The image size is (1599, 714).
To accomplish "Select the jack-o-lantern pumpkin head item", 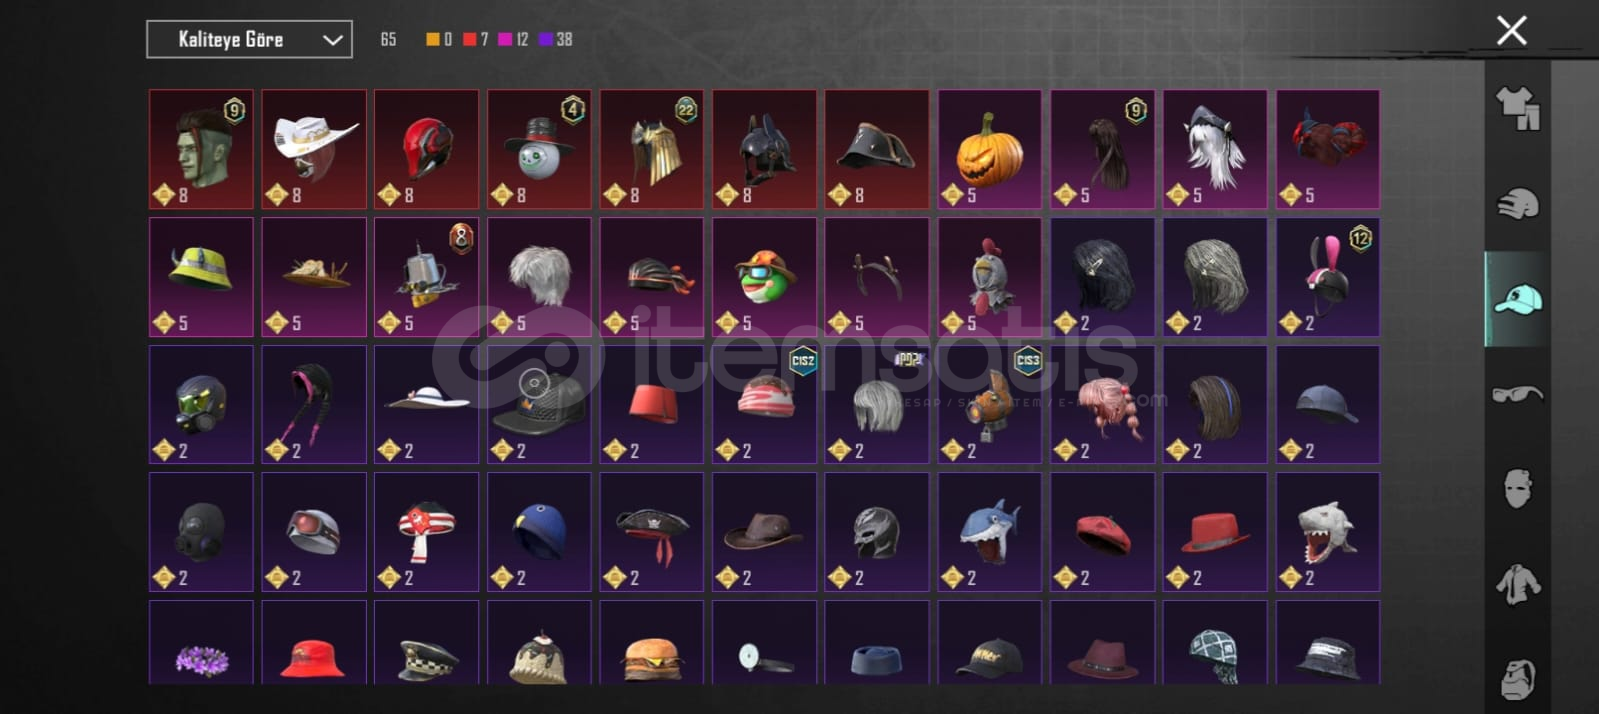I will tap(989, 149).
